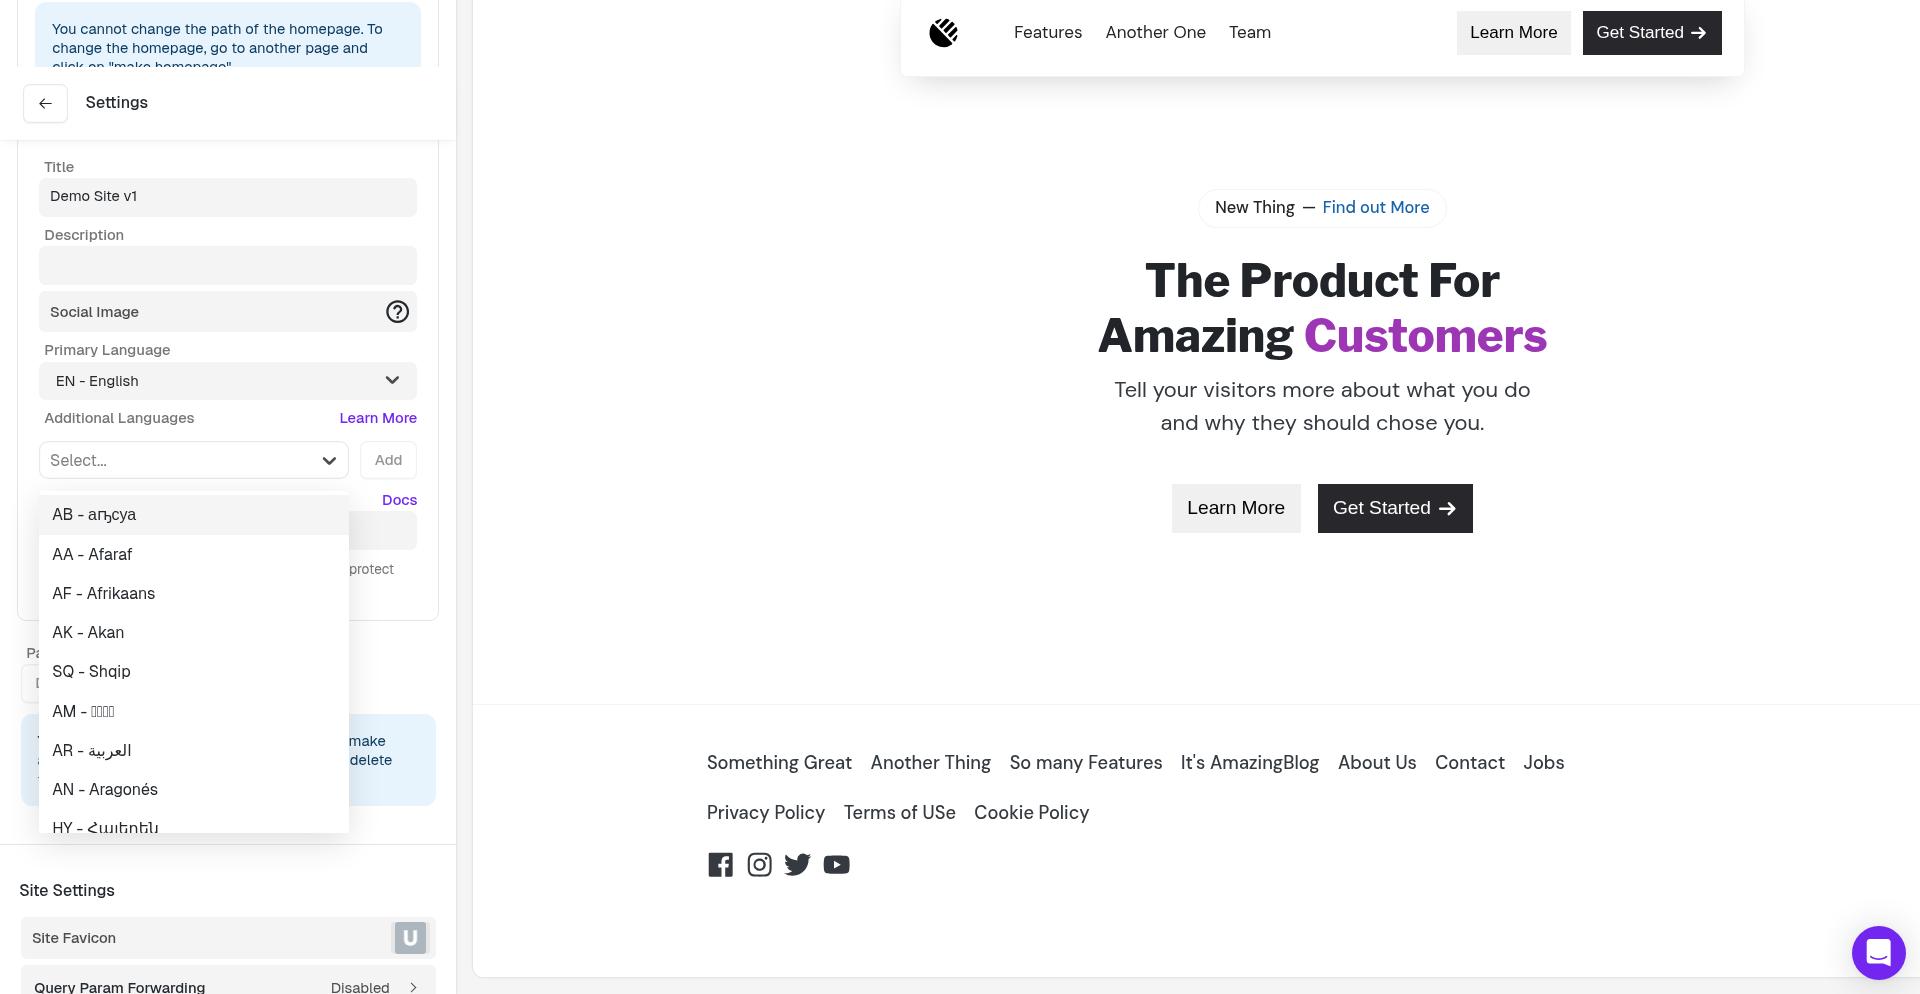The width and height of the screenshot is (1920, 994).
Task: Click the site logo in navbar
Action: coord(944,33)
